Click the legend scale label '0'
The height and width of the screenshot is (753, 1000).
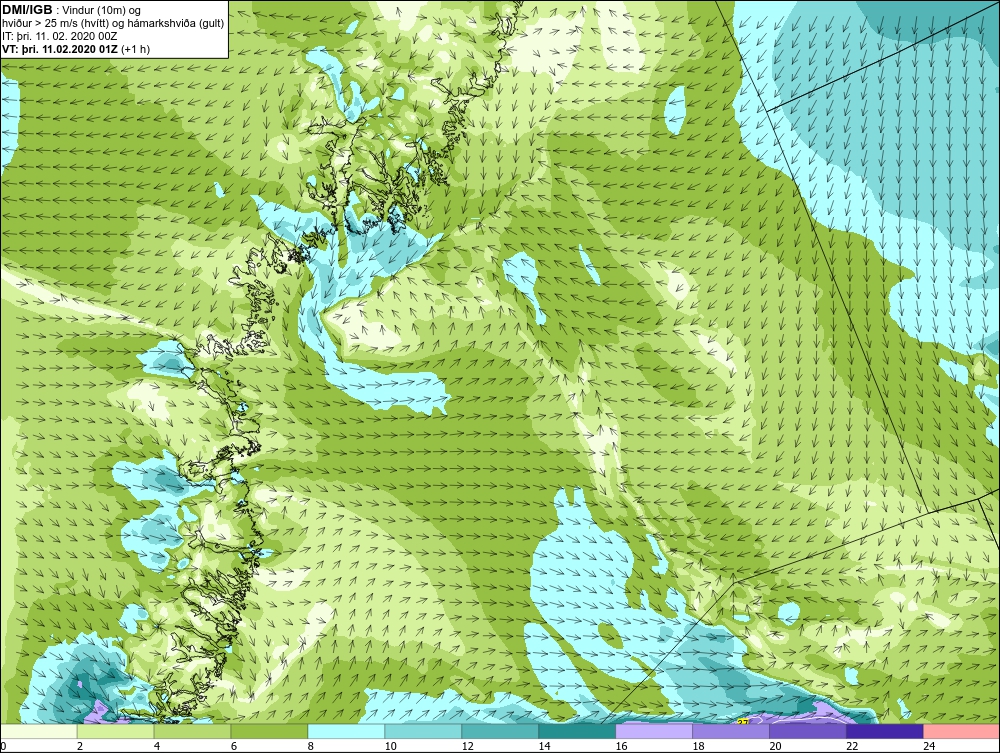click(x=3, y=746)
